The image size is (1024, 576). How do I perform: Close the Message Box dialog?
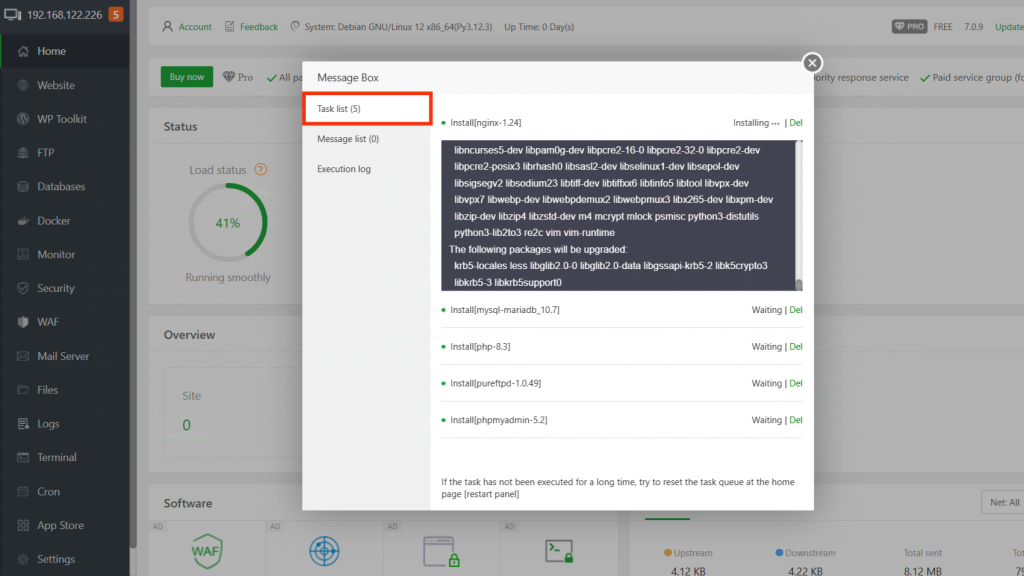coord(812,63)
